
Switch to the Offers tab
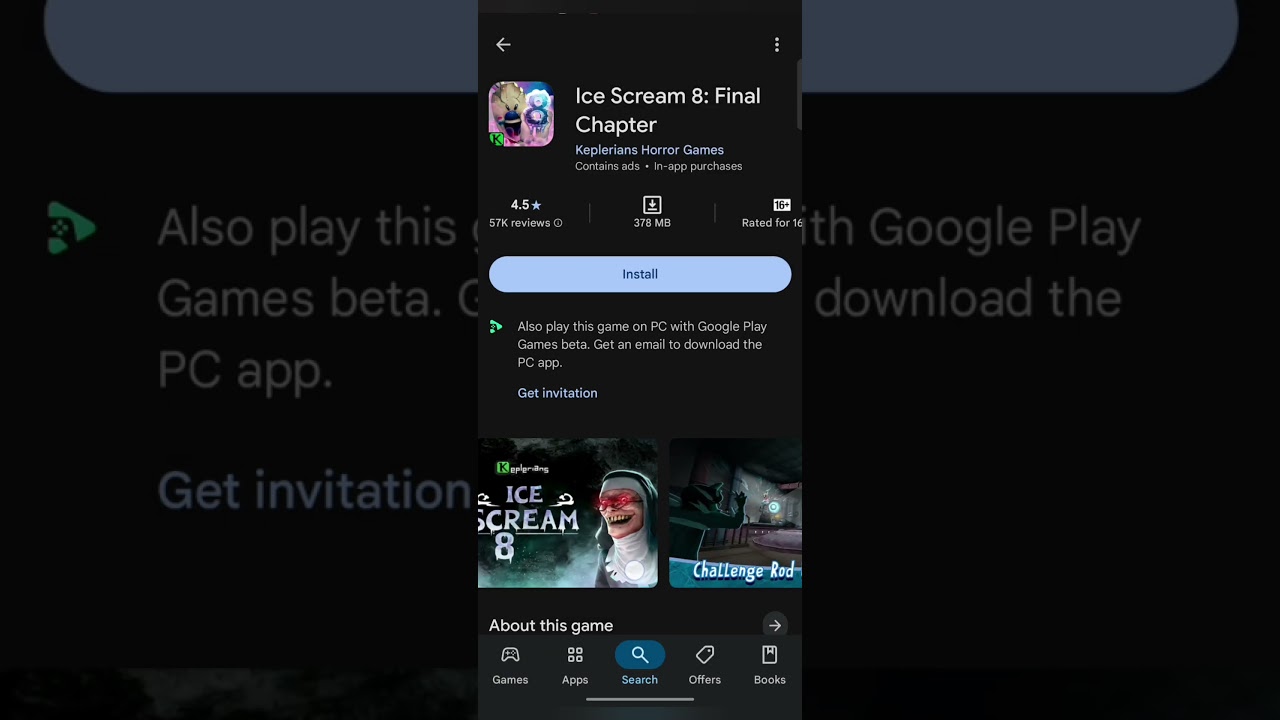coord(705,665)
